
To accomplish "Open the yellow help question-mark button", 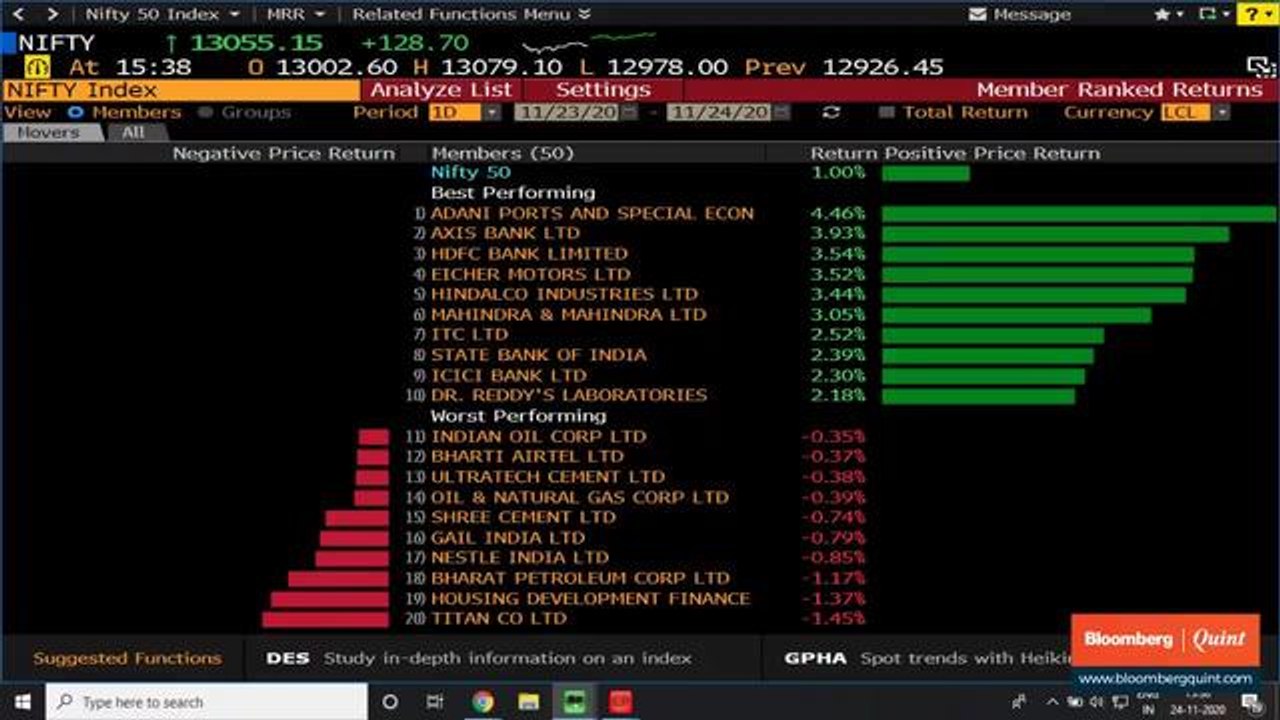I will click(x=1256, y=14).
